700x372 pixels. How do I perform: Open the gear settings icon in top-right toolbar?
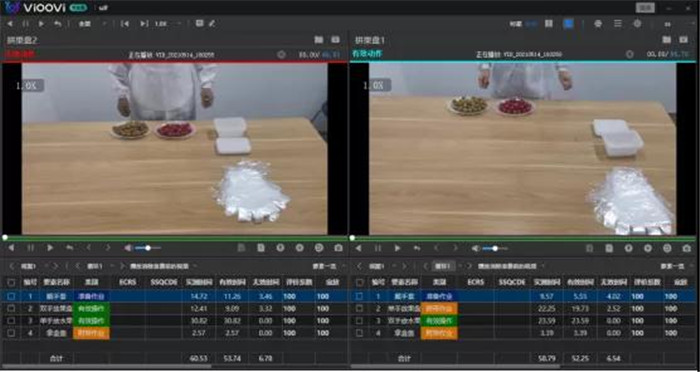(x=638, y=24)
